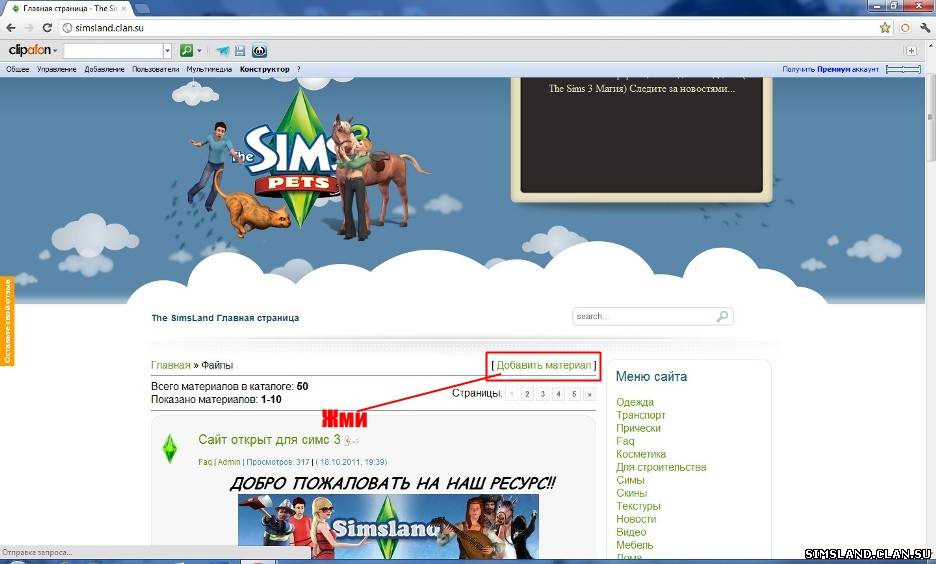Open 'Видео' in the site menu
The width and height of the screenshot is (936, 564).
[x=631, y=532]
